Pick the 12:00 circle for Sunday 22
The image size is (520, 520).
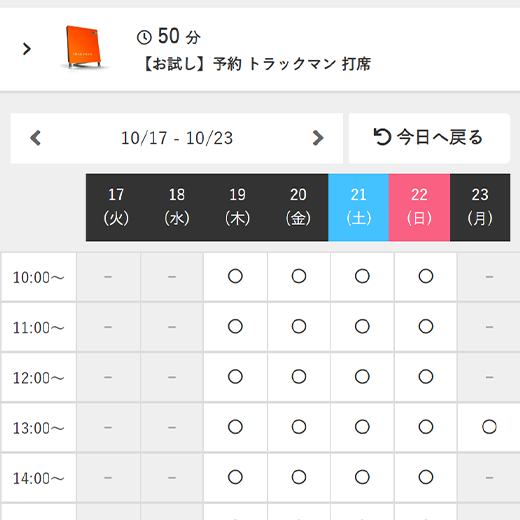426,377
